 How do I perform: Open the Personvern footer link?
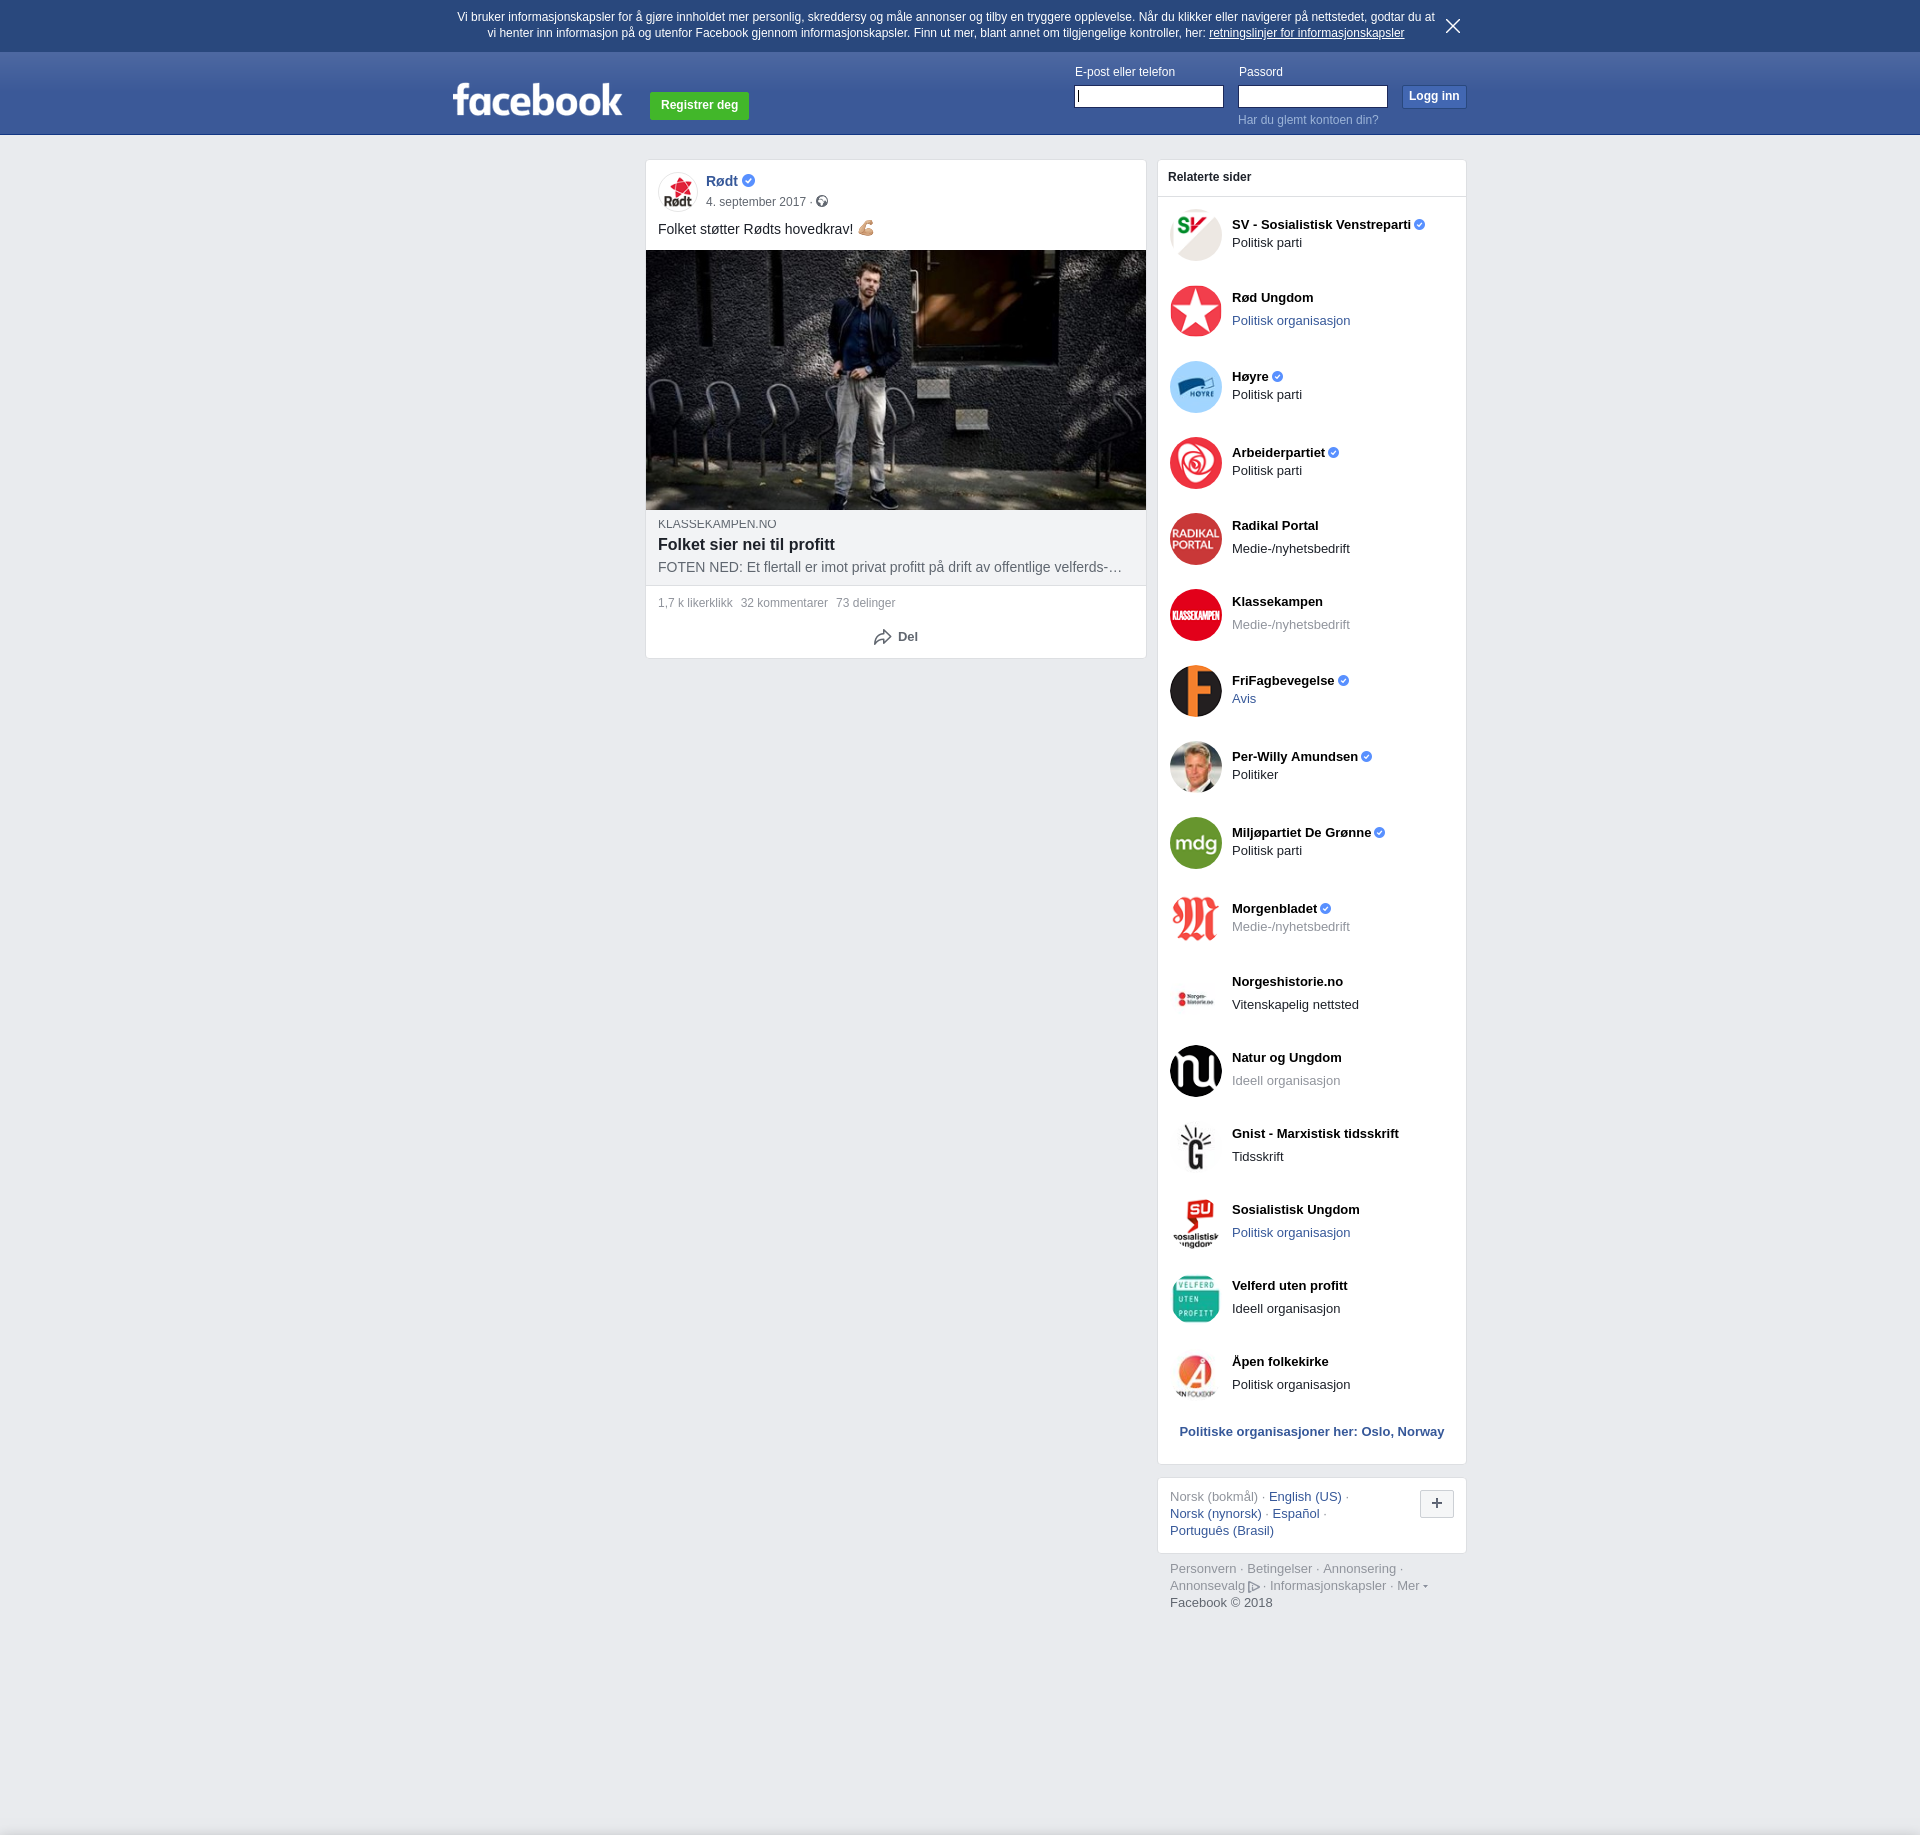click(1203, 1569)
